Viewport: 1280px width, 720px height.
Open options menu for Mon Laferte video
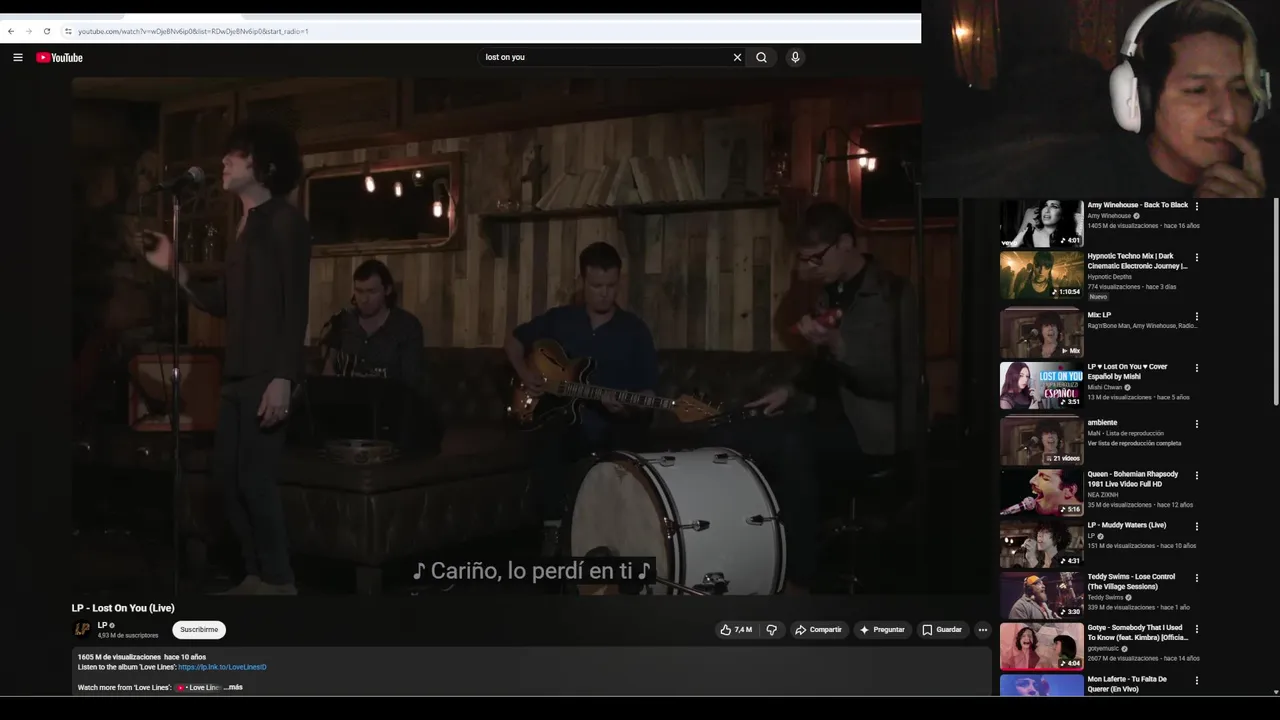(x=1197, y=681)
